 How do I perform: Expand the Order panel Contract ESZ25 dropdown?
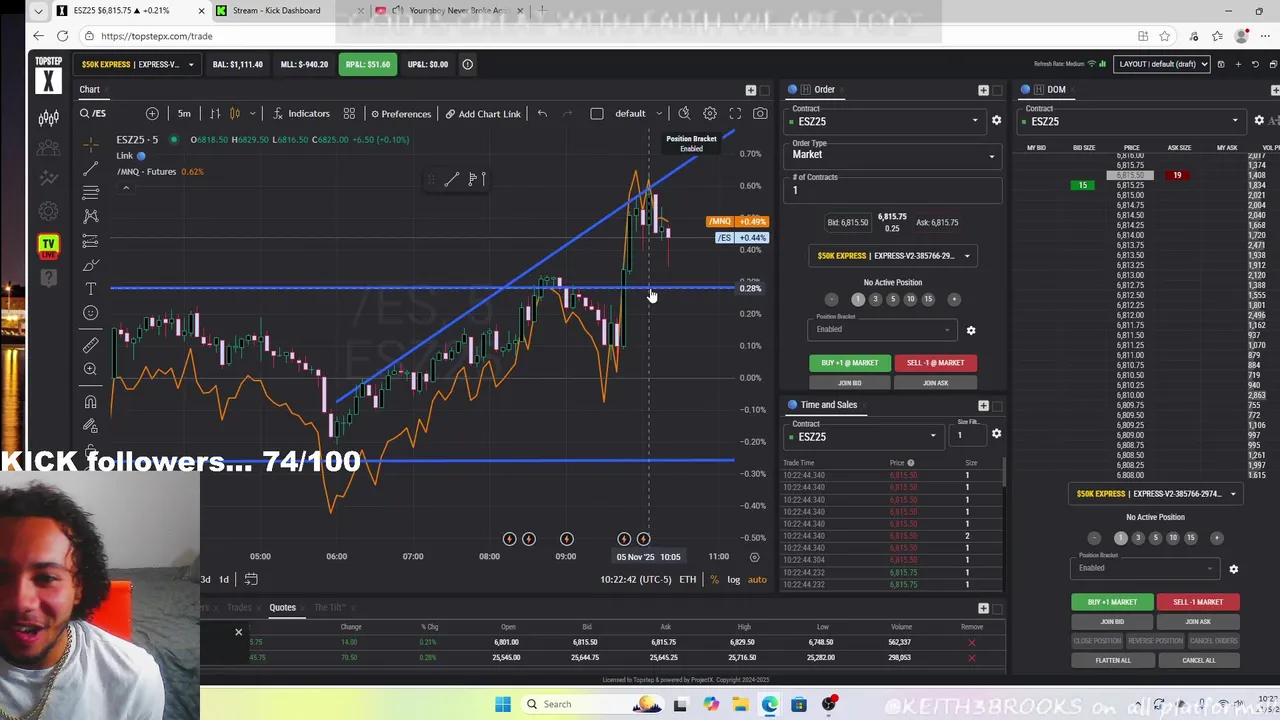[x=887, y=121]
